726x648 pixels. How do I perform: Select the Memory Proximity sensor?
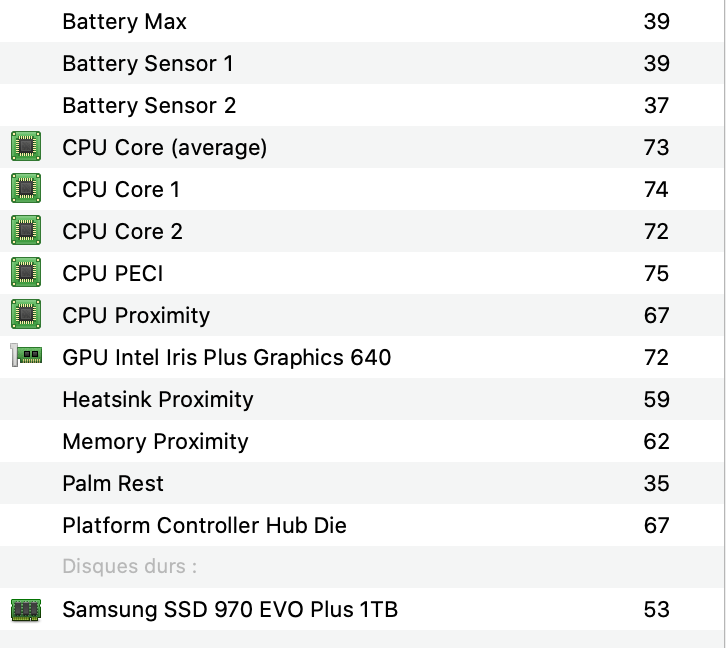(x=155, y=441)
